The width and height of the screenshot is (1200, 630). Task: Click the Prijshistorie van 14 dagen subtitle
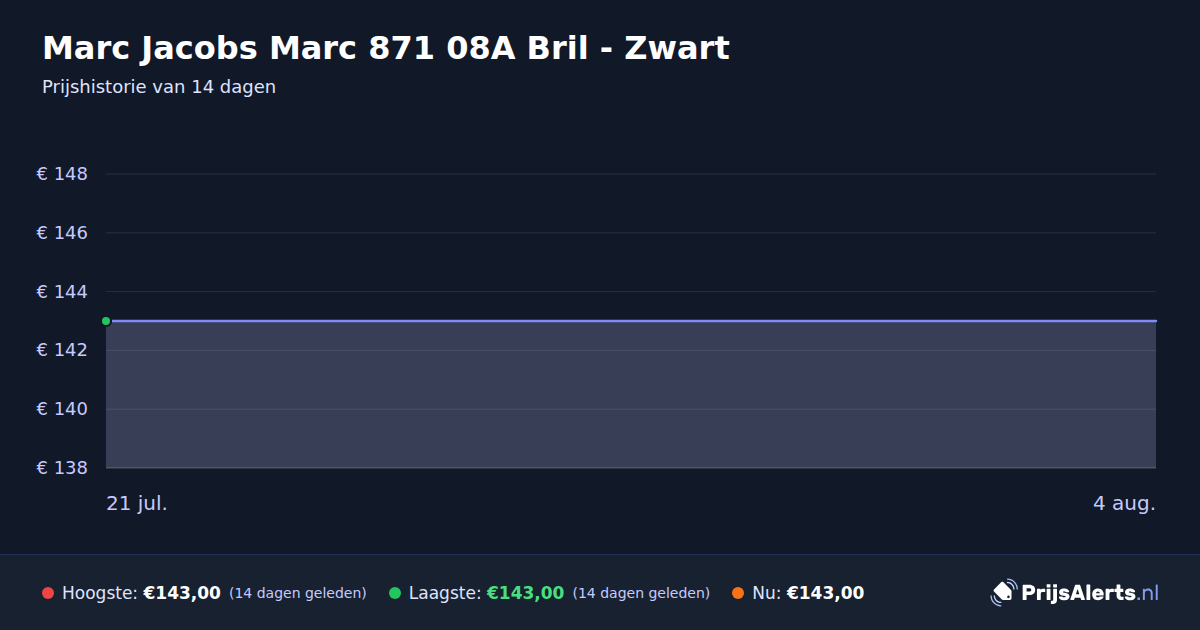click(159, 87)
